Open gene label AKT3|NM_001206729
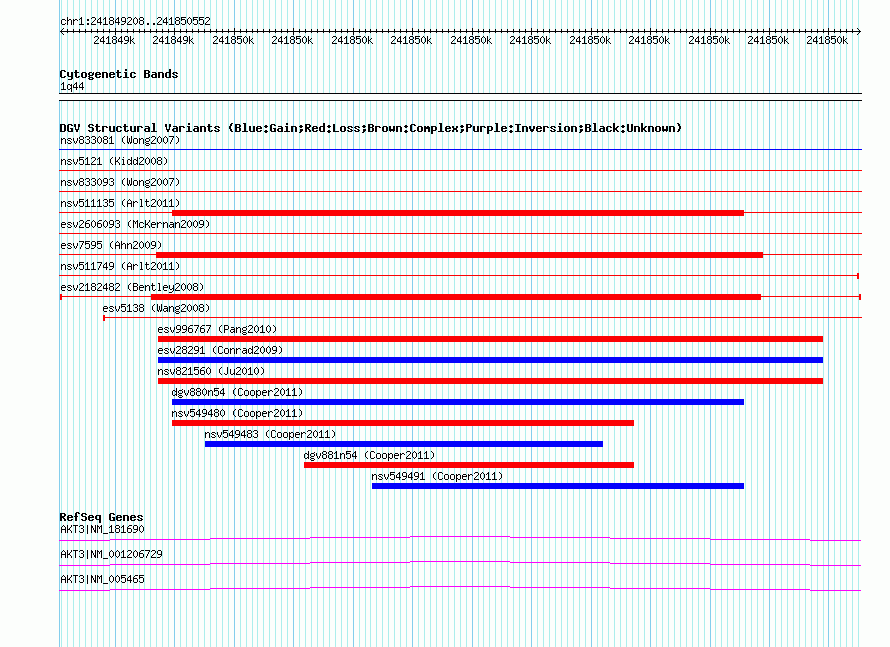Screen dimensions: 890x647 point(111,554)
